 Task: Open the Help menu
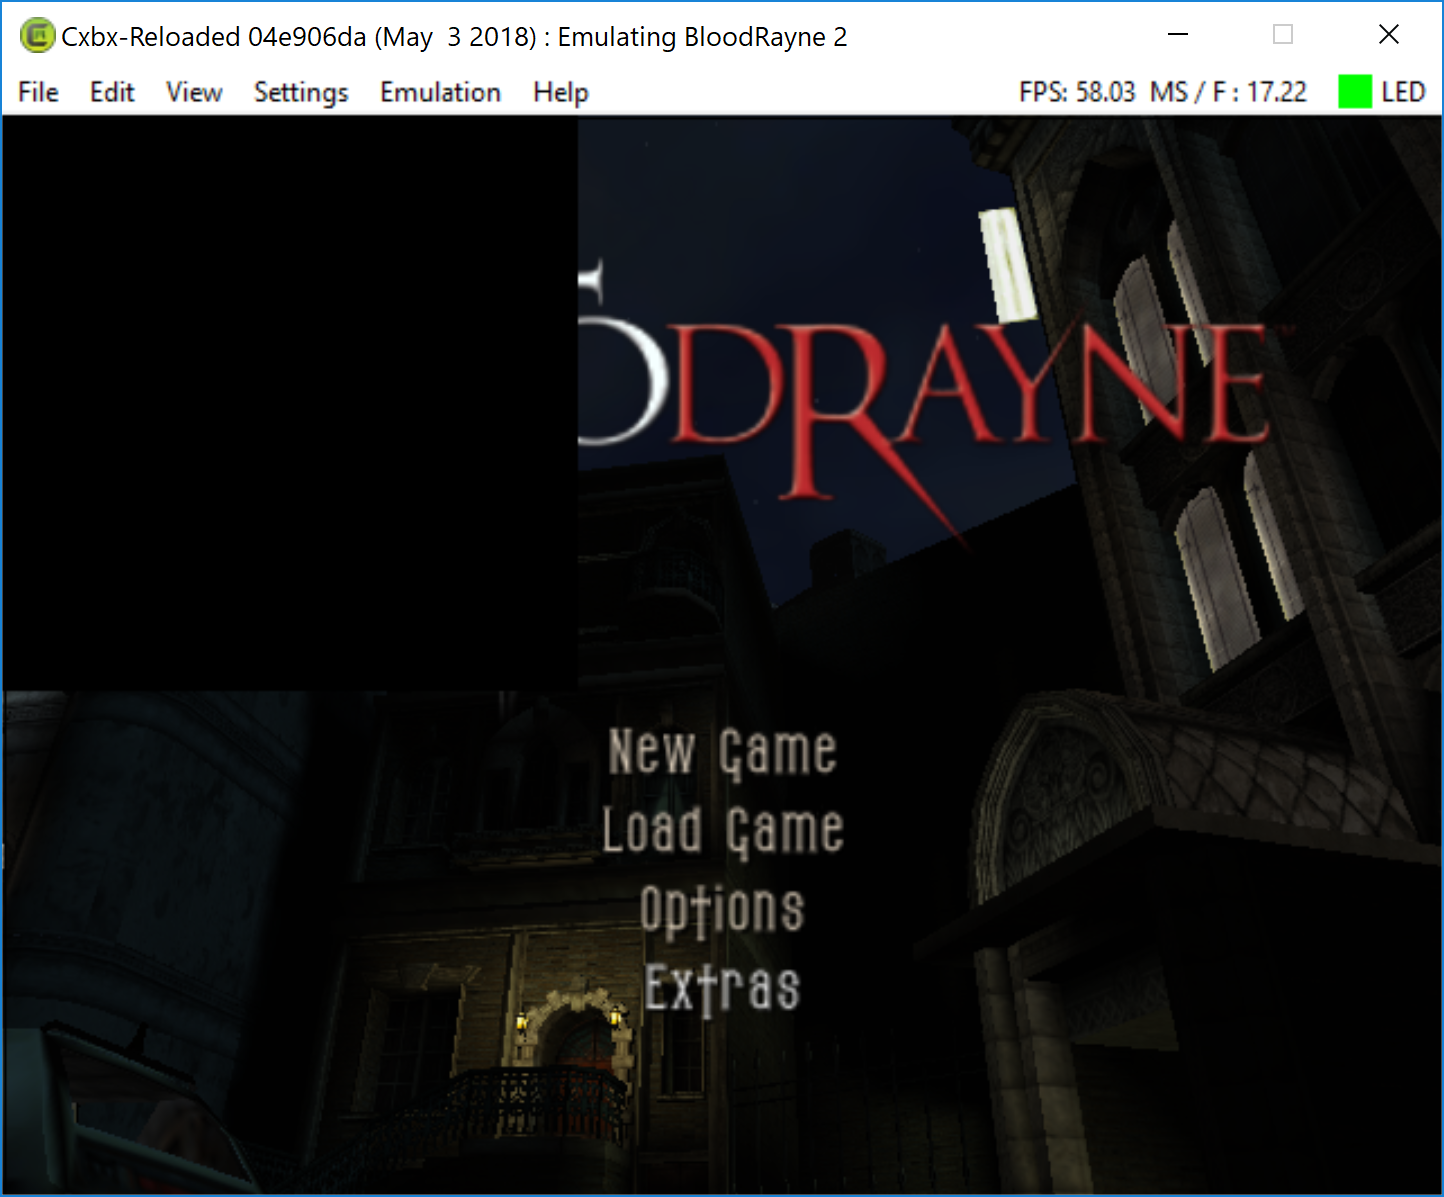click(561, 92)
